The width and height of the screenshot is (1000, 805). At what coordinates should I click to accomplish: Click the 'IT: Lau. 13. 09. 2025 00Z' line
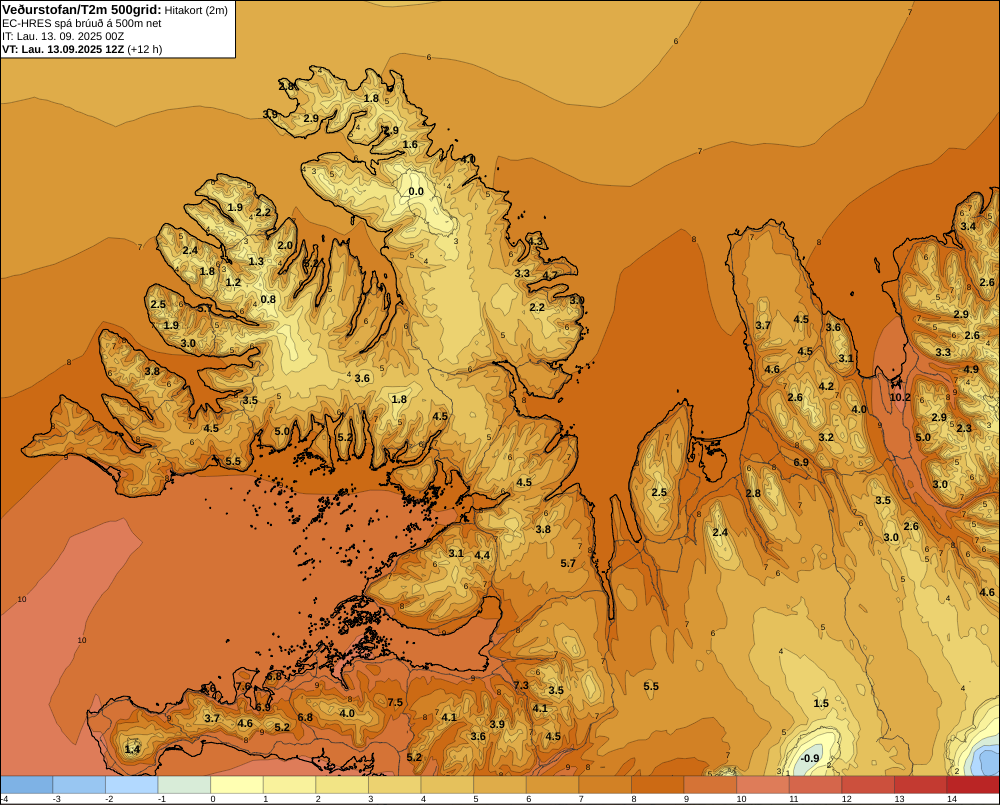tap(63, 36)
